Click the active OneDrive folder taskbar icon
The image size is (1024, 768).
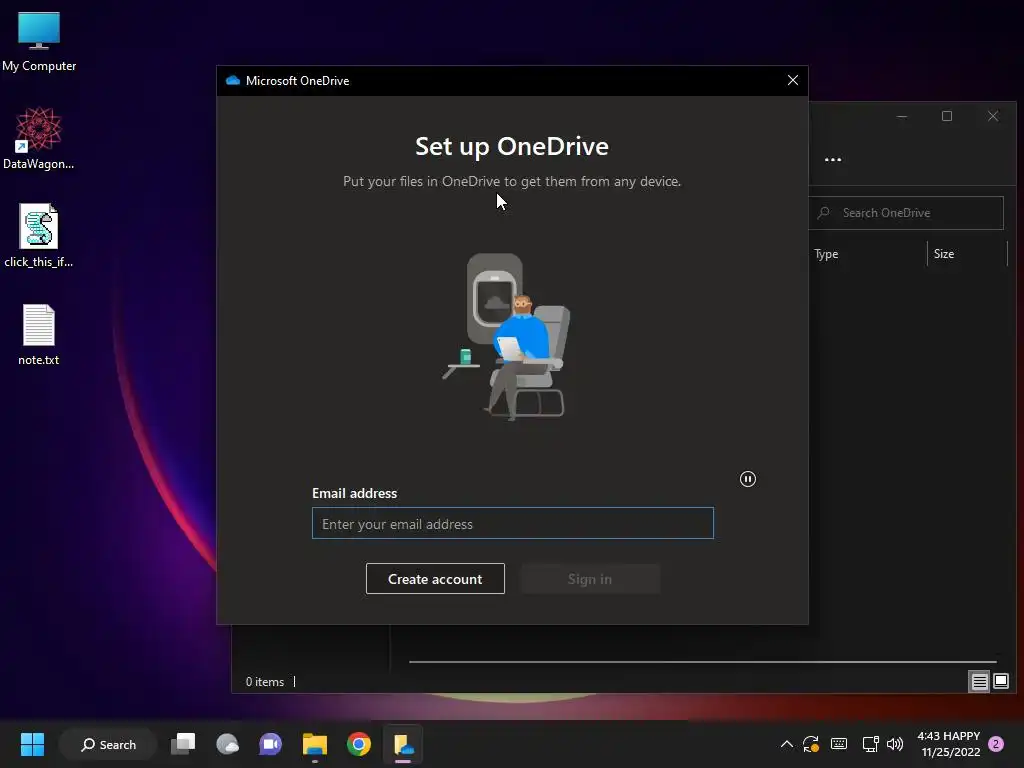point(403,744)
